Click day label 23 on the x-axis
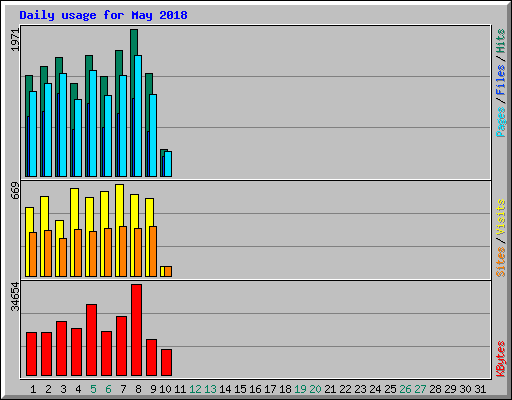 (360, 389)
